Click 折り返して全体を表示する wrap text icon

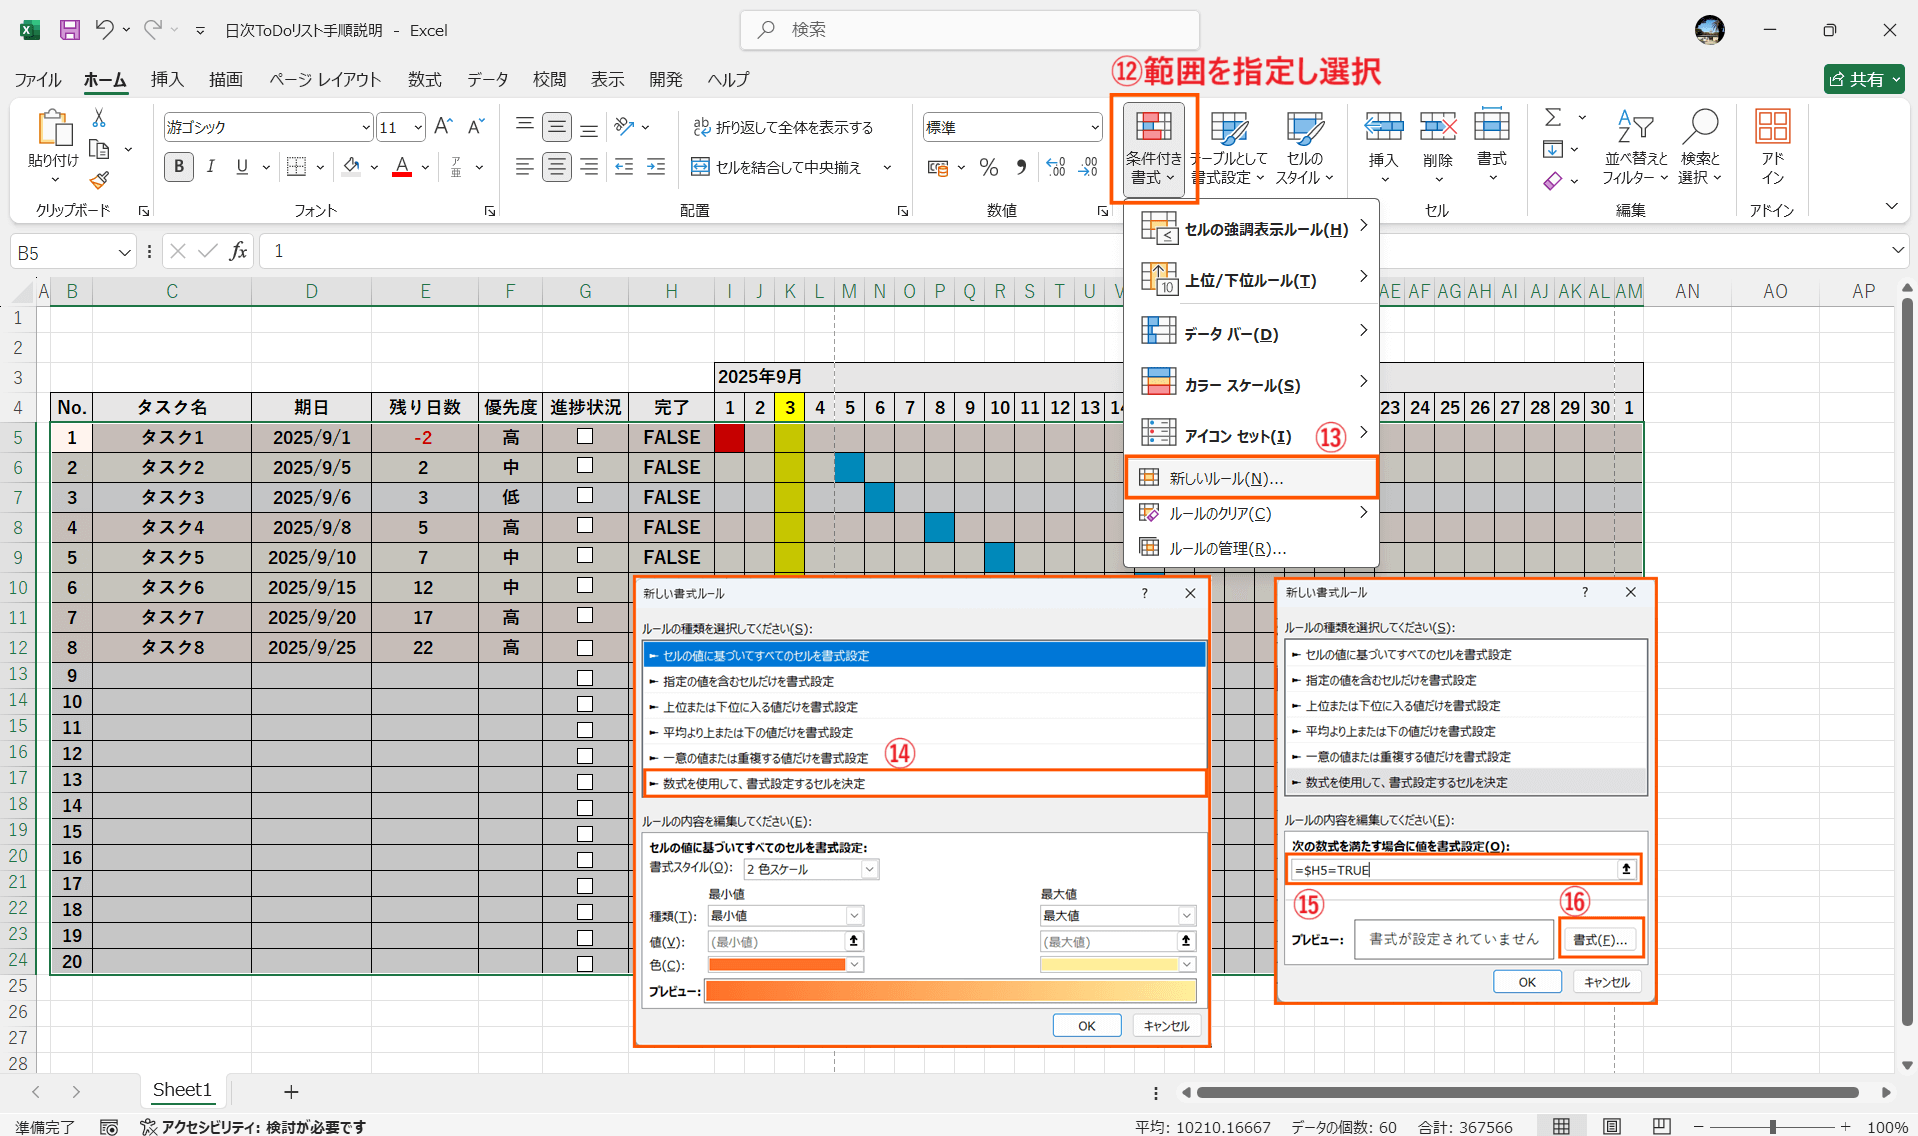pyautogui.click(x=702, y=127)
